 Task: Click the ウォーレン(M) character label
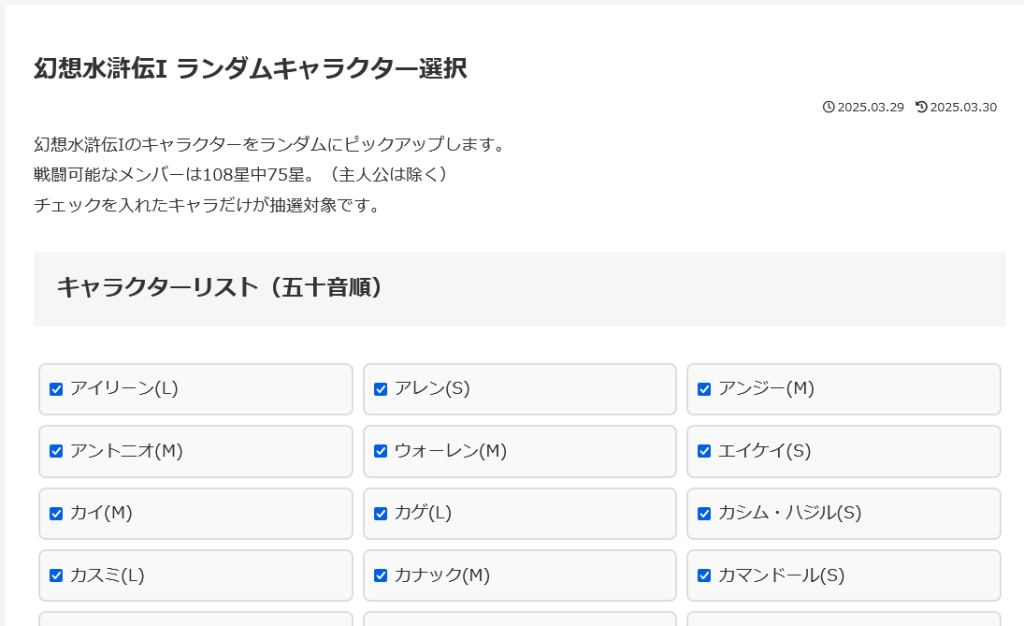450,451
